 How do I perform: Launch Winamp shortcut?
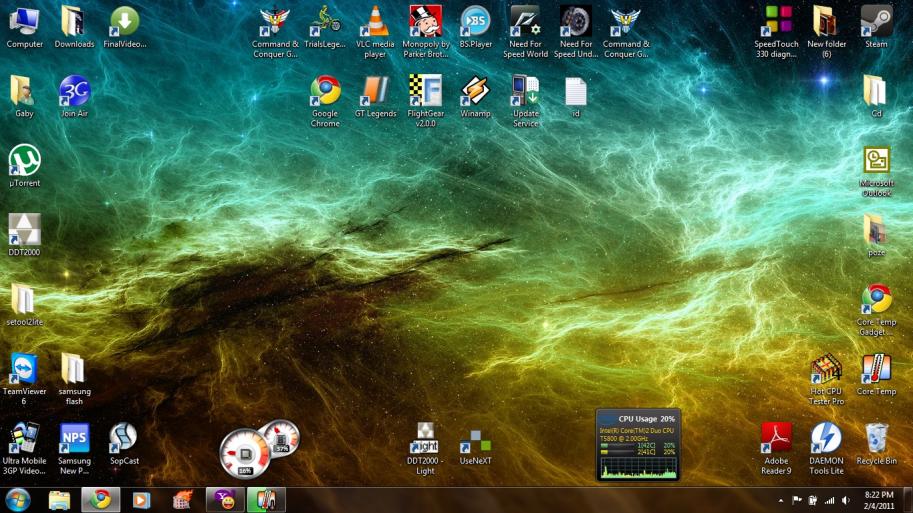[x=475, y=93]
